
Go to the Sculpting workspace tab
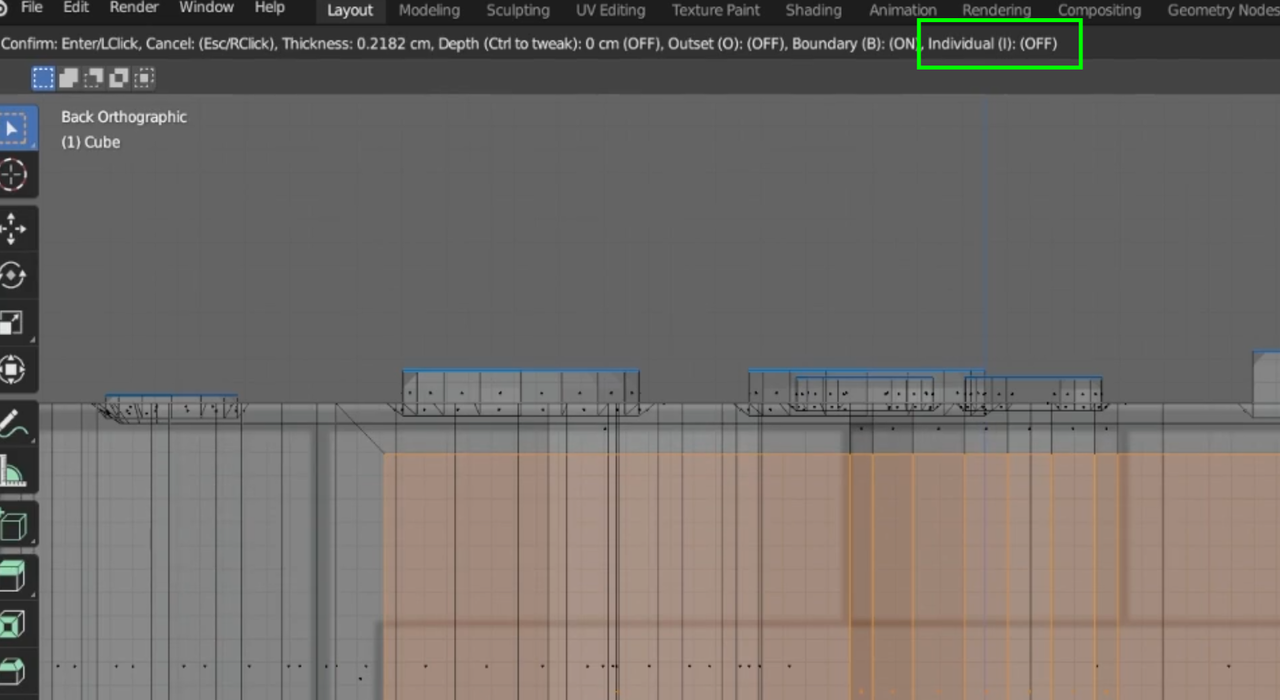[x=518, y=11]
